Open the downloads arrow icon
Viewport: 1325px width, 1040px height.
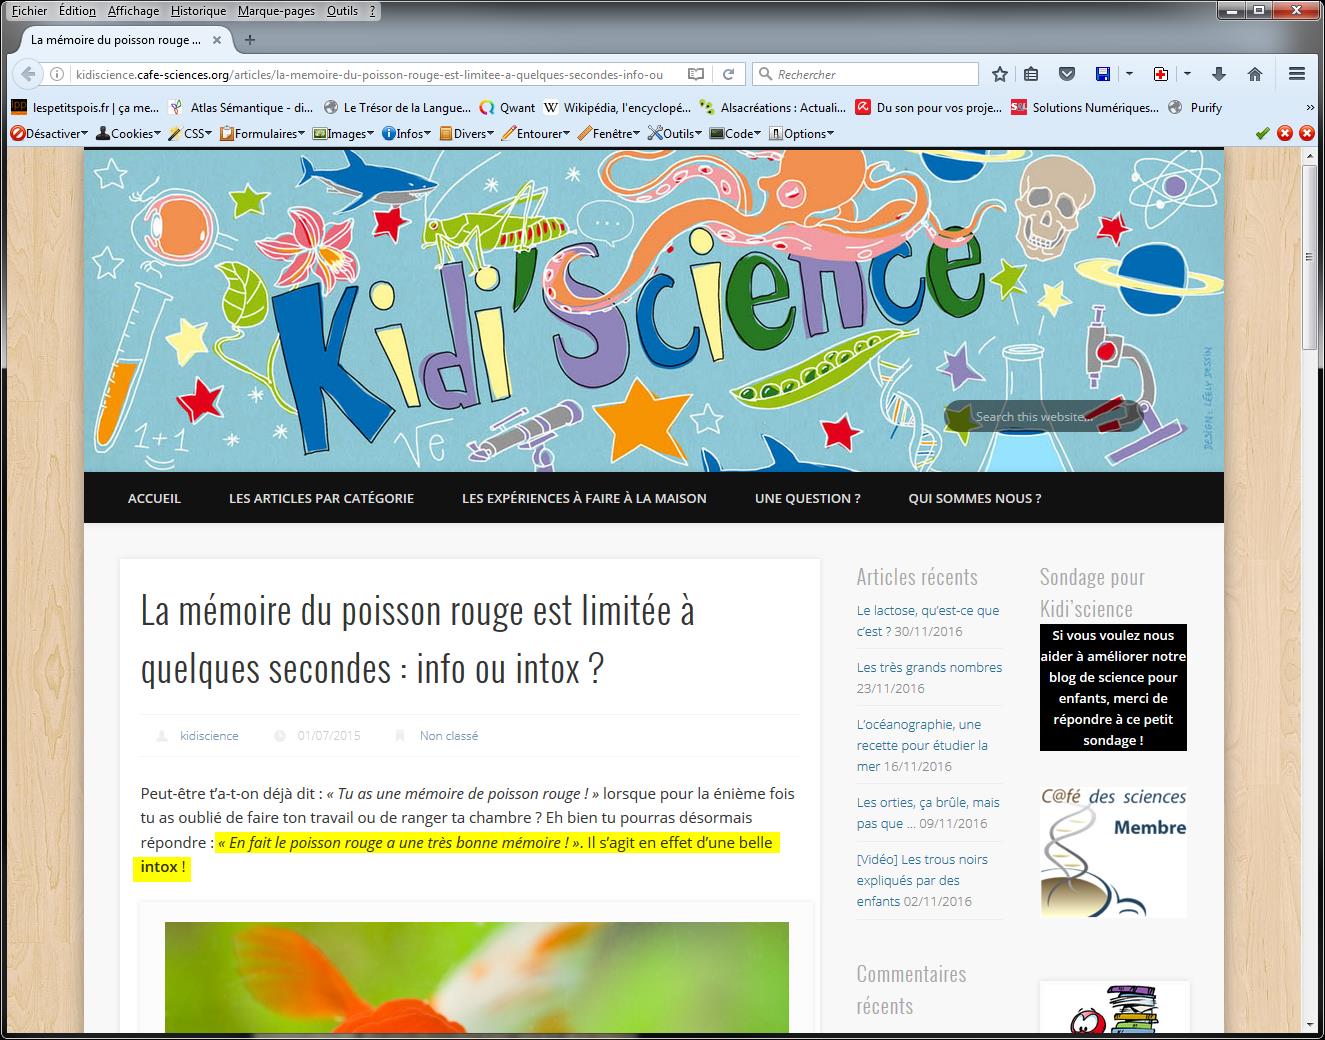(1218, 74)
